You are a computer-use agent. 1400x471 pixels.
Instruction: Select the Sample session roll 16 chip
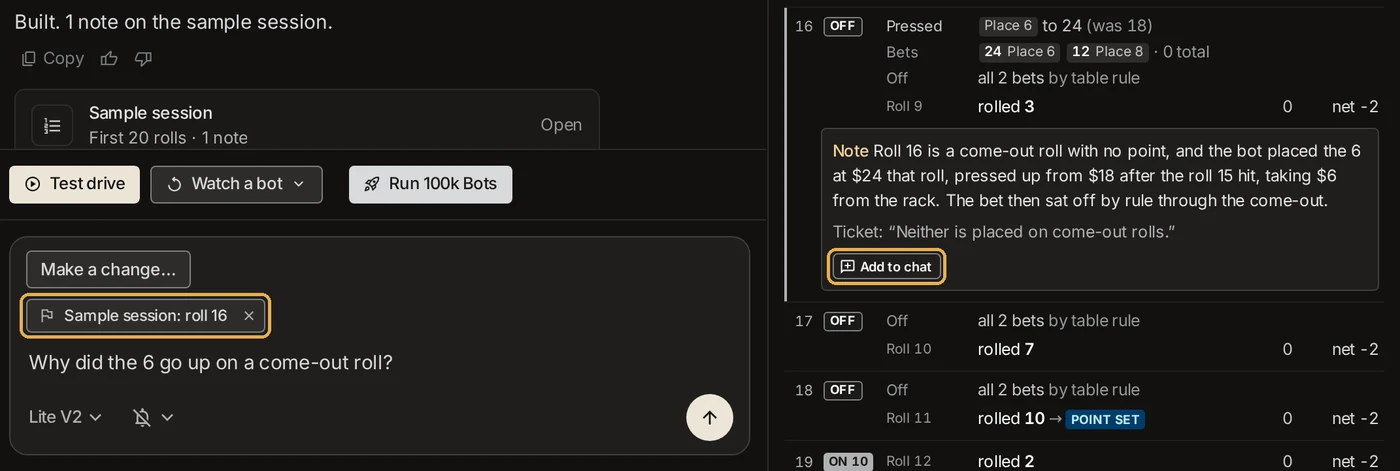(x=145, y=316)
